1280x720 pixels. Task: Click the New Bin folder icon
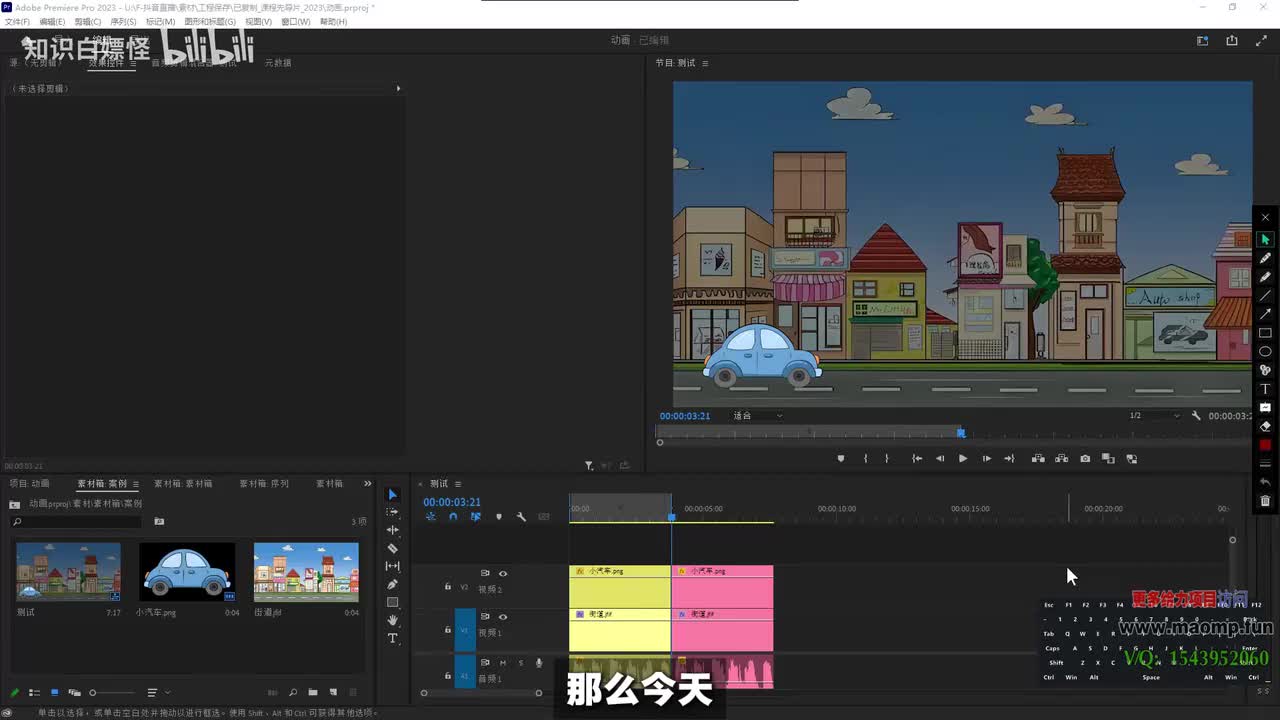point(313,692)
